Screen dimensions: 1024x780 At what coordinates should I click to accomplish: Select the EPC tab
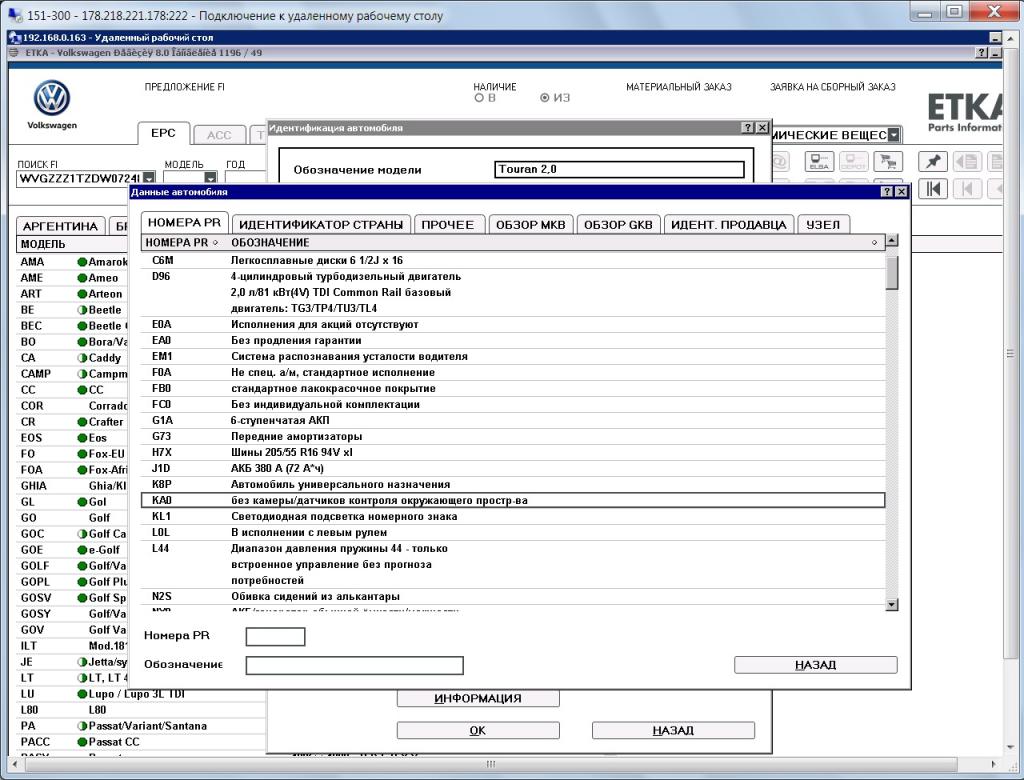click(x=163, y=133)
